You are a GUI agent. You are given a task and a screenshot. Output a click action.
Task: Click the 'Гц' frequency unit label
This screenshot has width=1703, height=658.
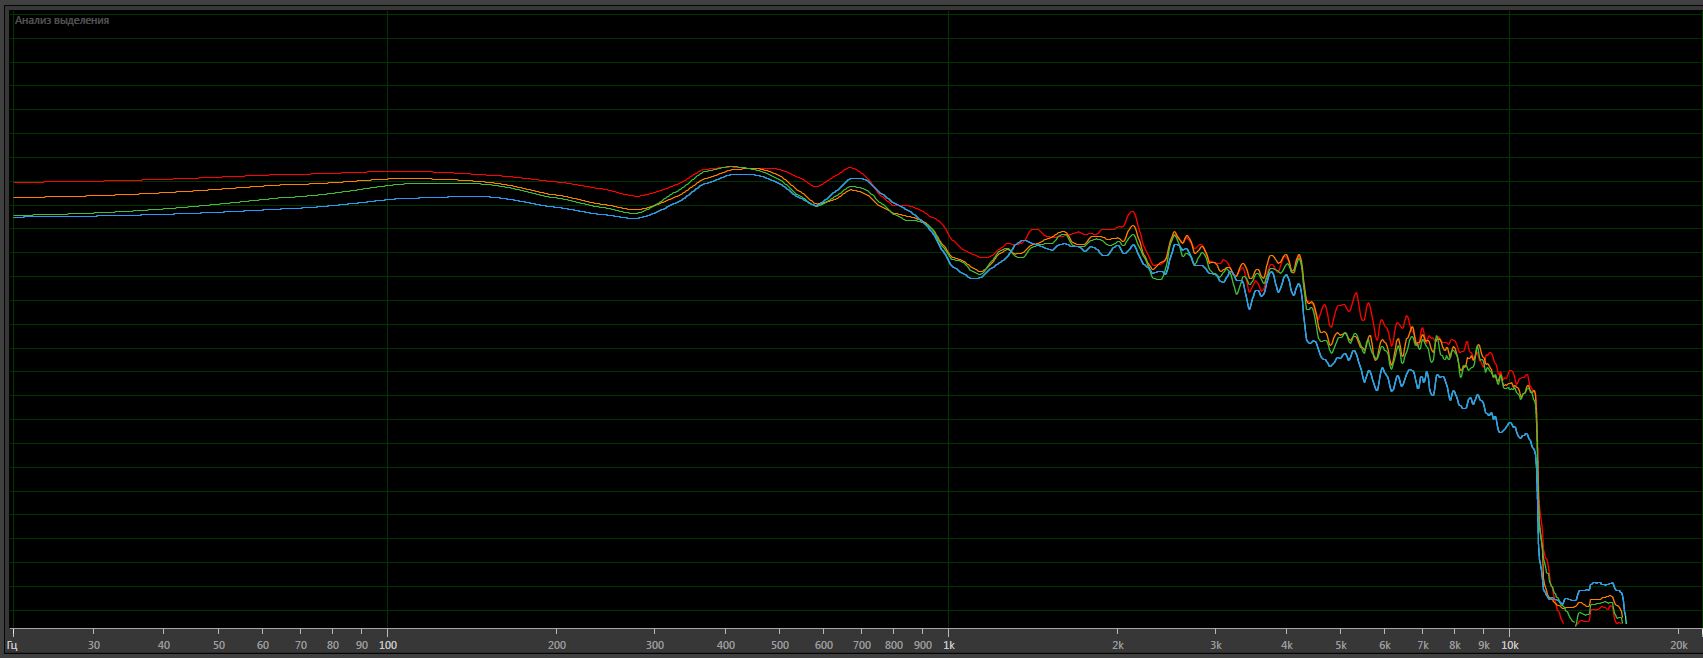(x=11, y=645)
